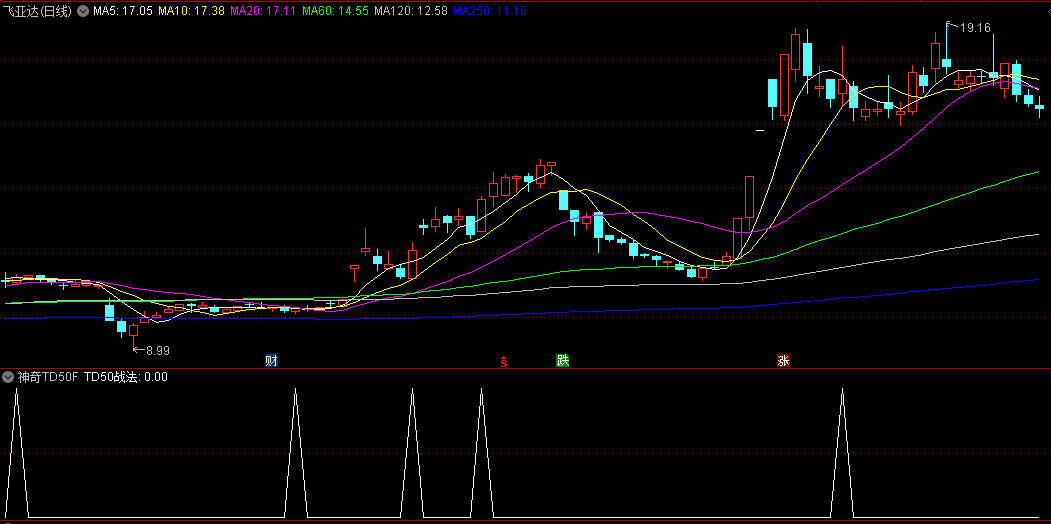This screenshot has width=1051, height=524.
Task: Select the MA120: 12.58 indicator label
Action: pos(411,11)
